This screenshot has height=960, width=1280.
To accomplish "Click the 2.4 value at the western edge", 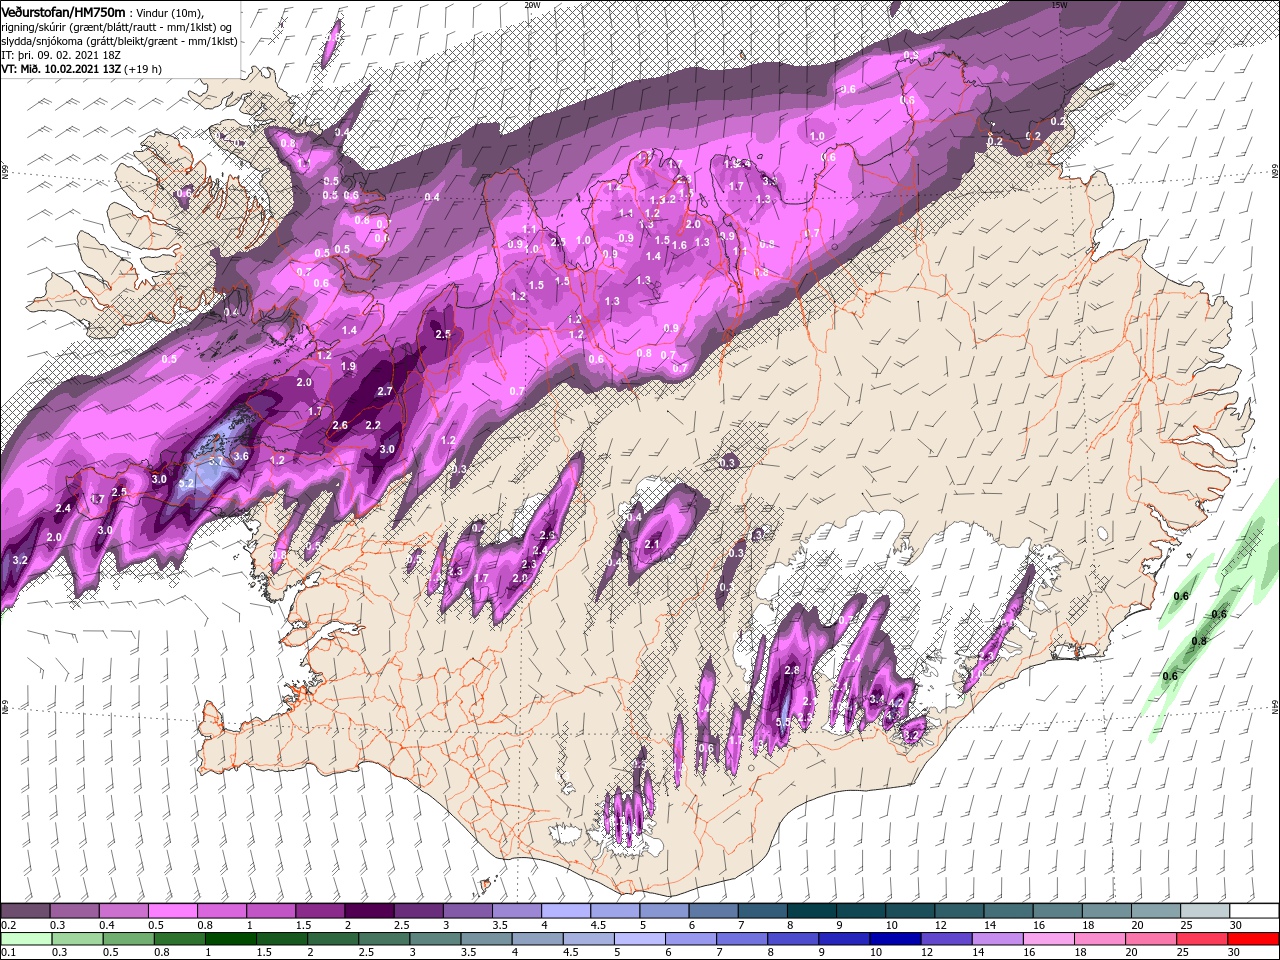I will pyautogui.click(x=63, y=509).
